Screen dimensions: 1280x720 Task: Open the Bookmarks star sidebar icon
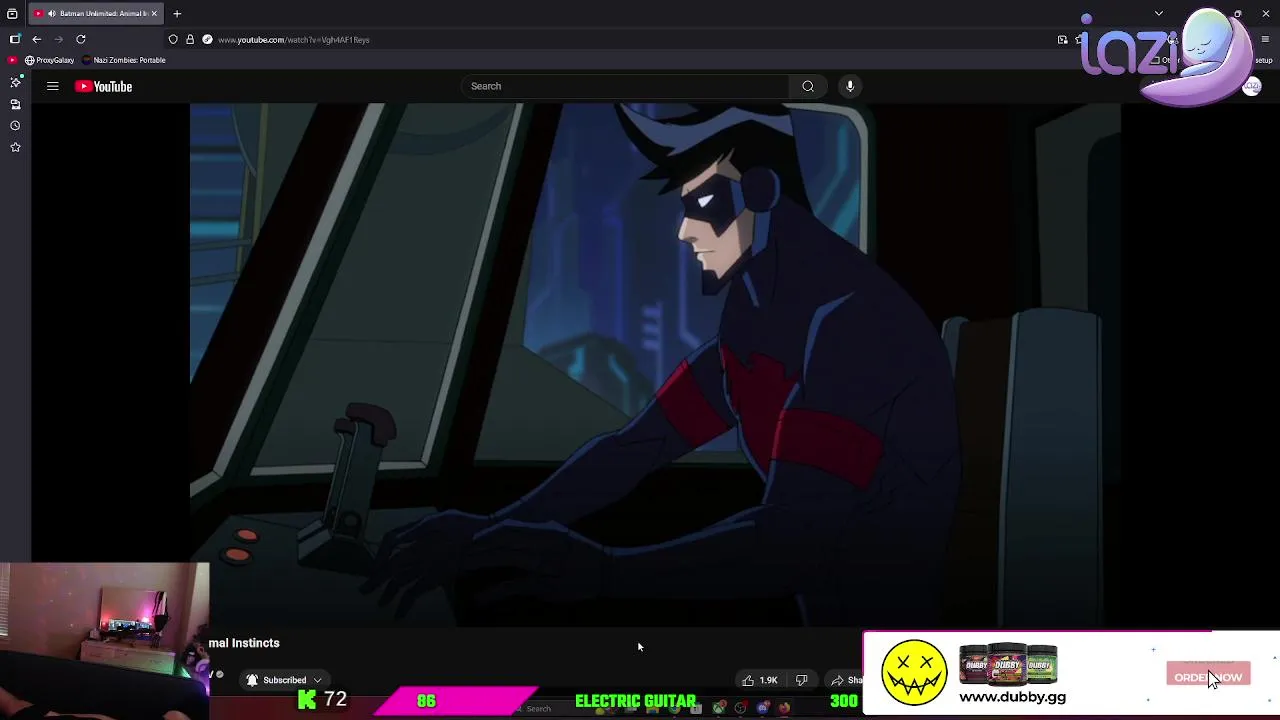[15, 147]
